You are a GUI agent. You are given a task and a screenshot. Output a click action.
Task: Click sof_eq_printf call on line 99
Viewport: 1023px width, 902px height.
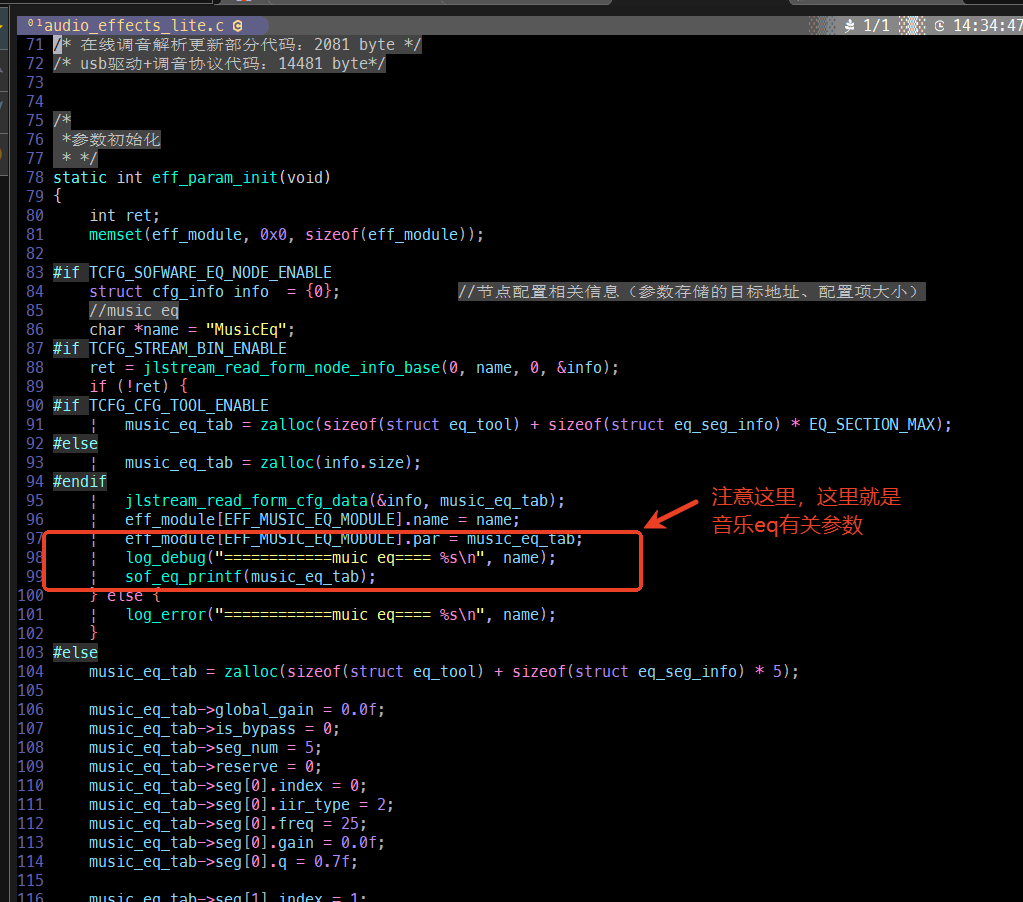[x=183, y=577]
